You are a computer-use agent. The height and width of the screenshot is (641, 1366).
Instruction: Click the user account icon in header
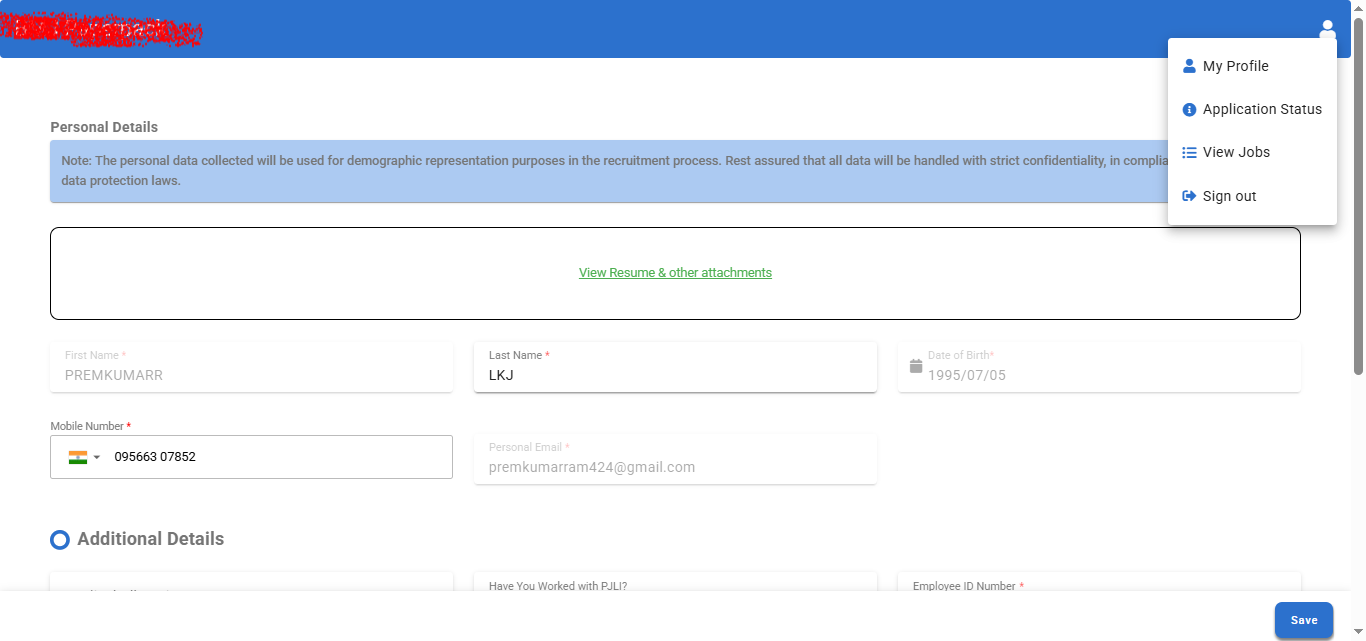coord(1327,30)
